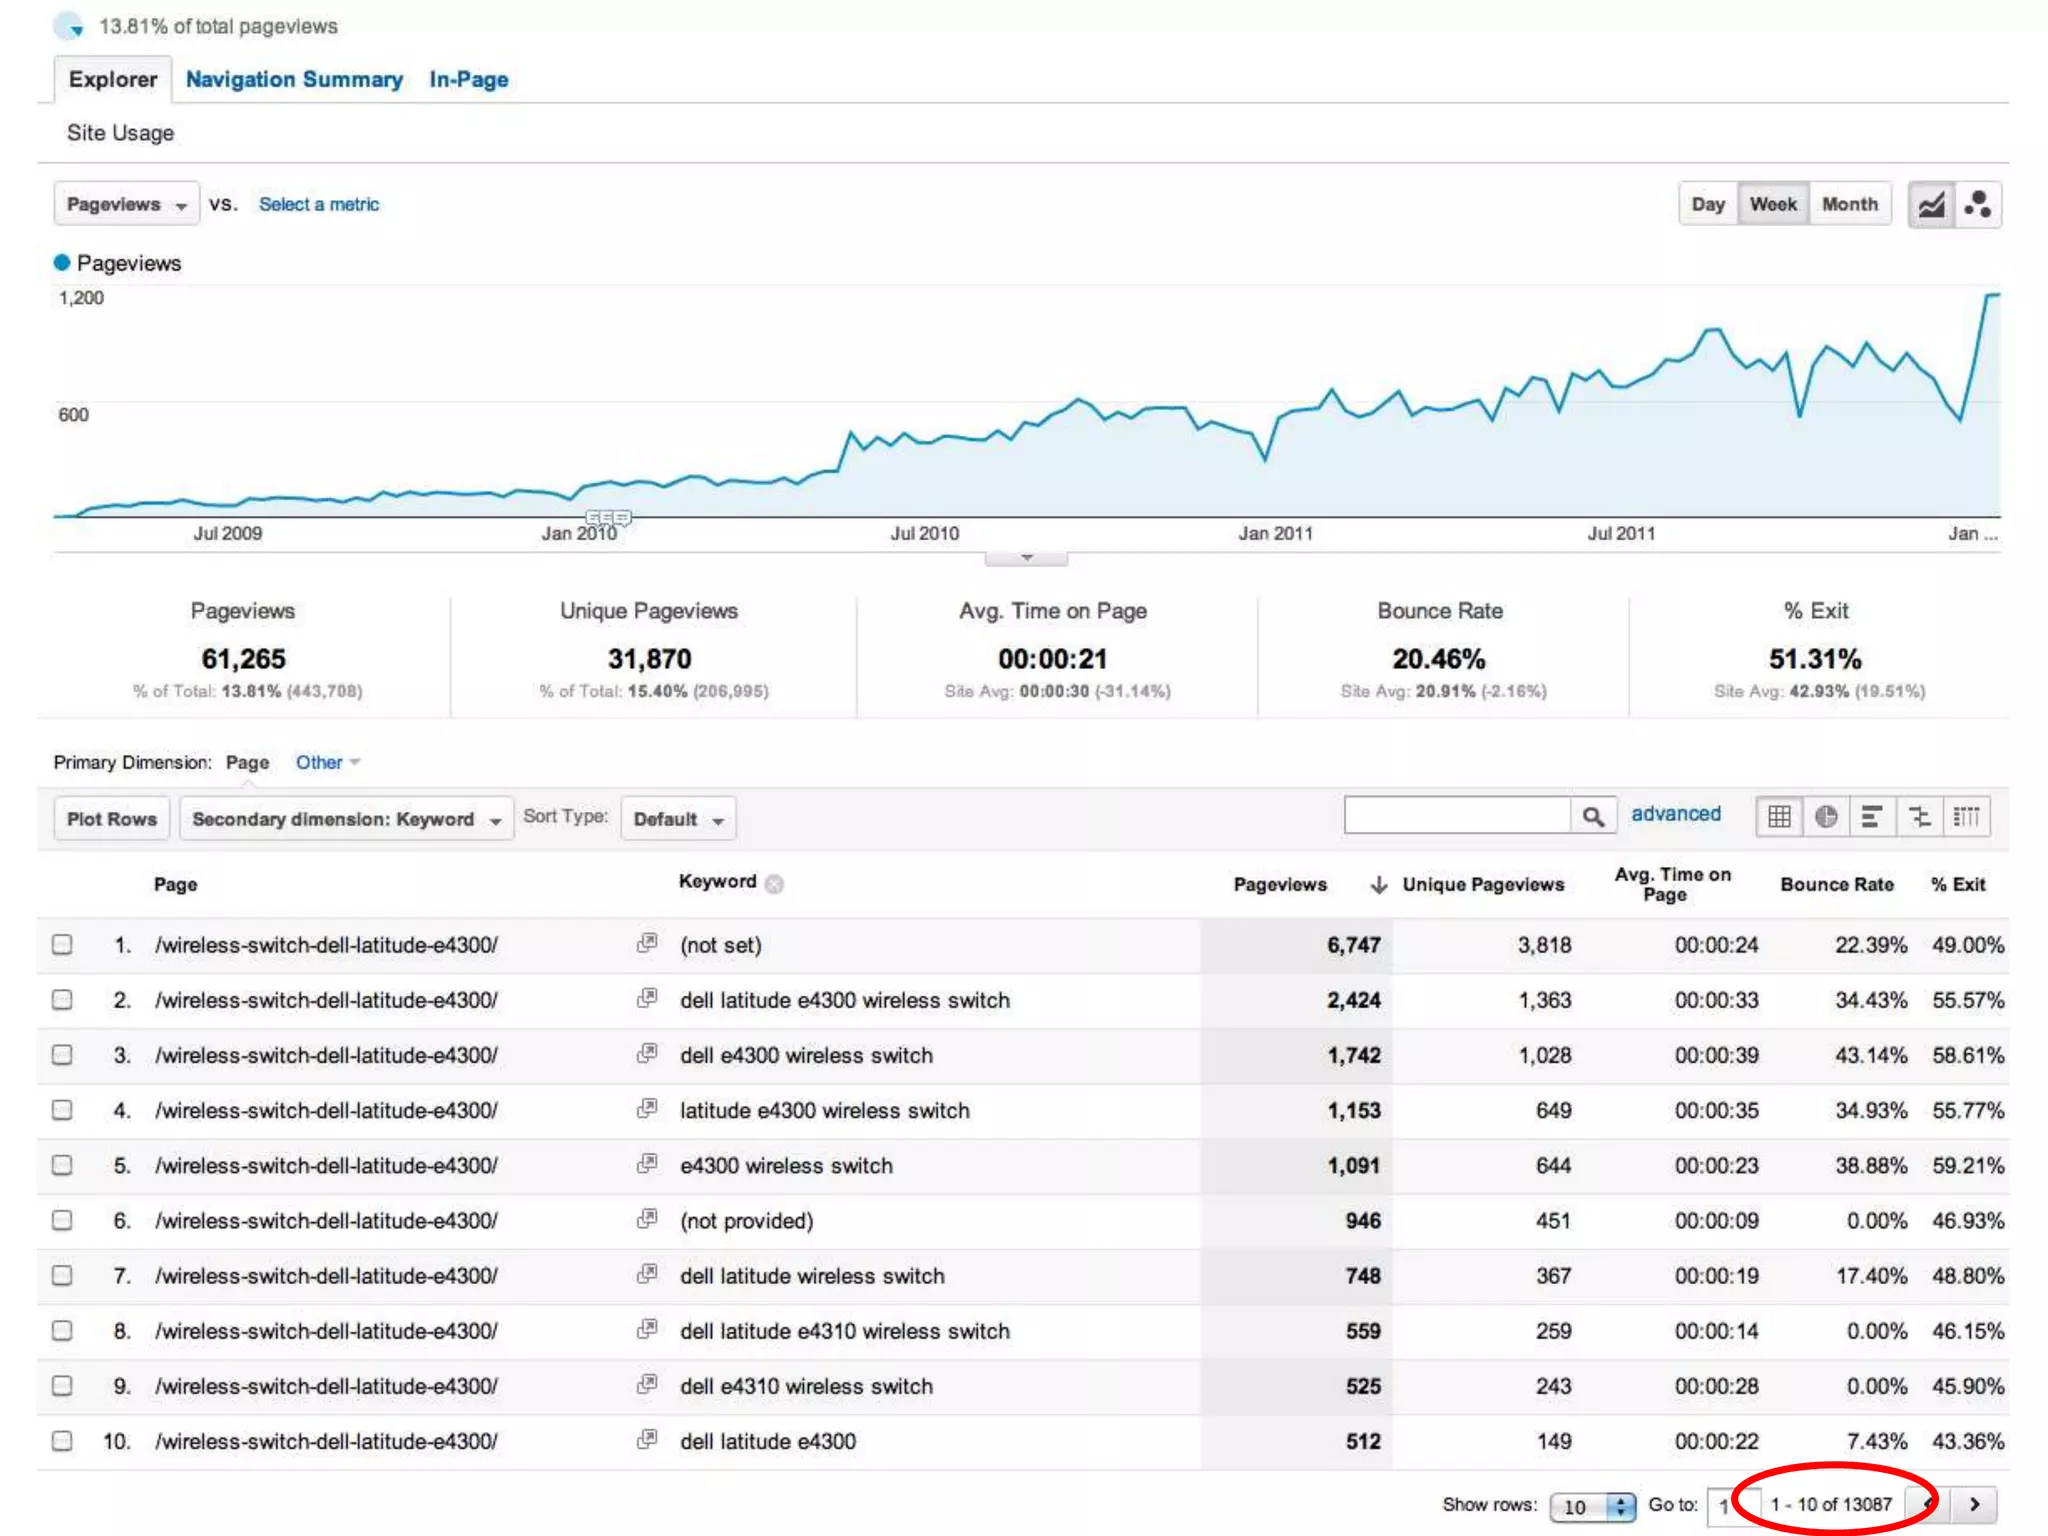2048x1536 pixels.
Task: Select the performance bar view icon
Action: tap(1872, 817)
